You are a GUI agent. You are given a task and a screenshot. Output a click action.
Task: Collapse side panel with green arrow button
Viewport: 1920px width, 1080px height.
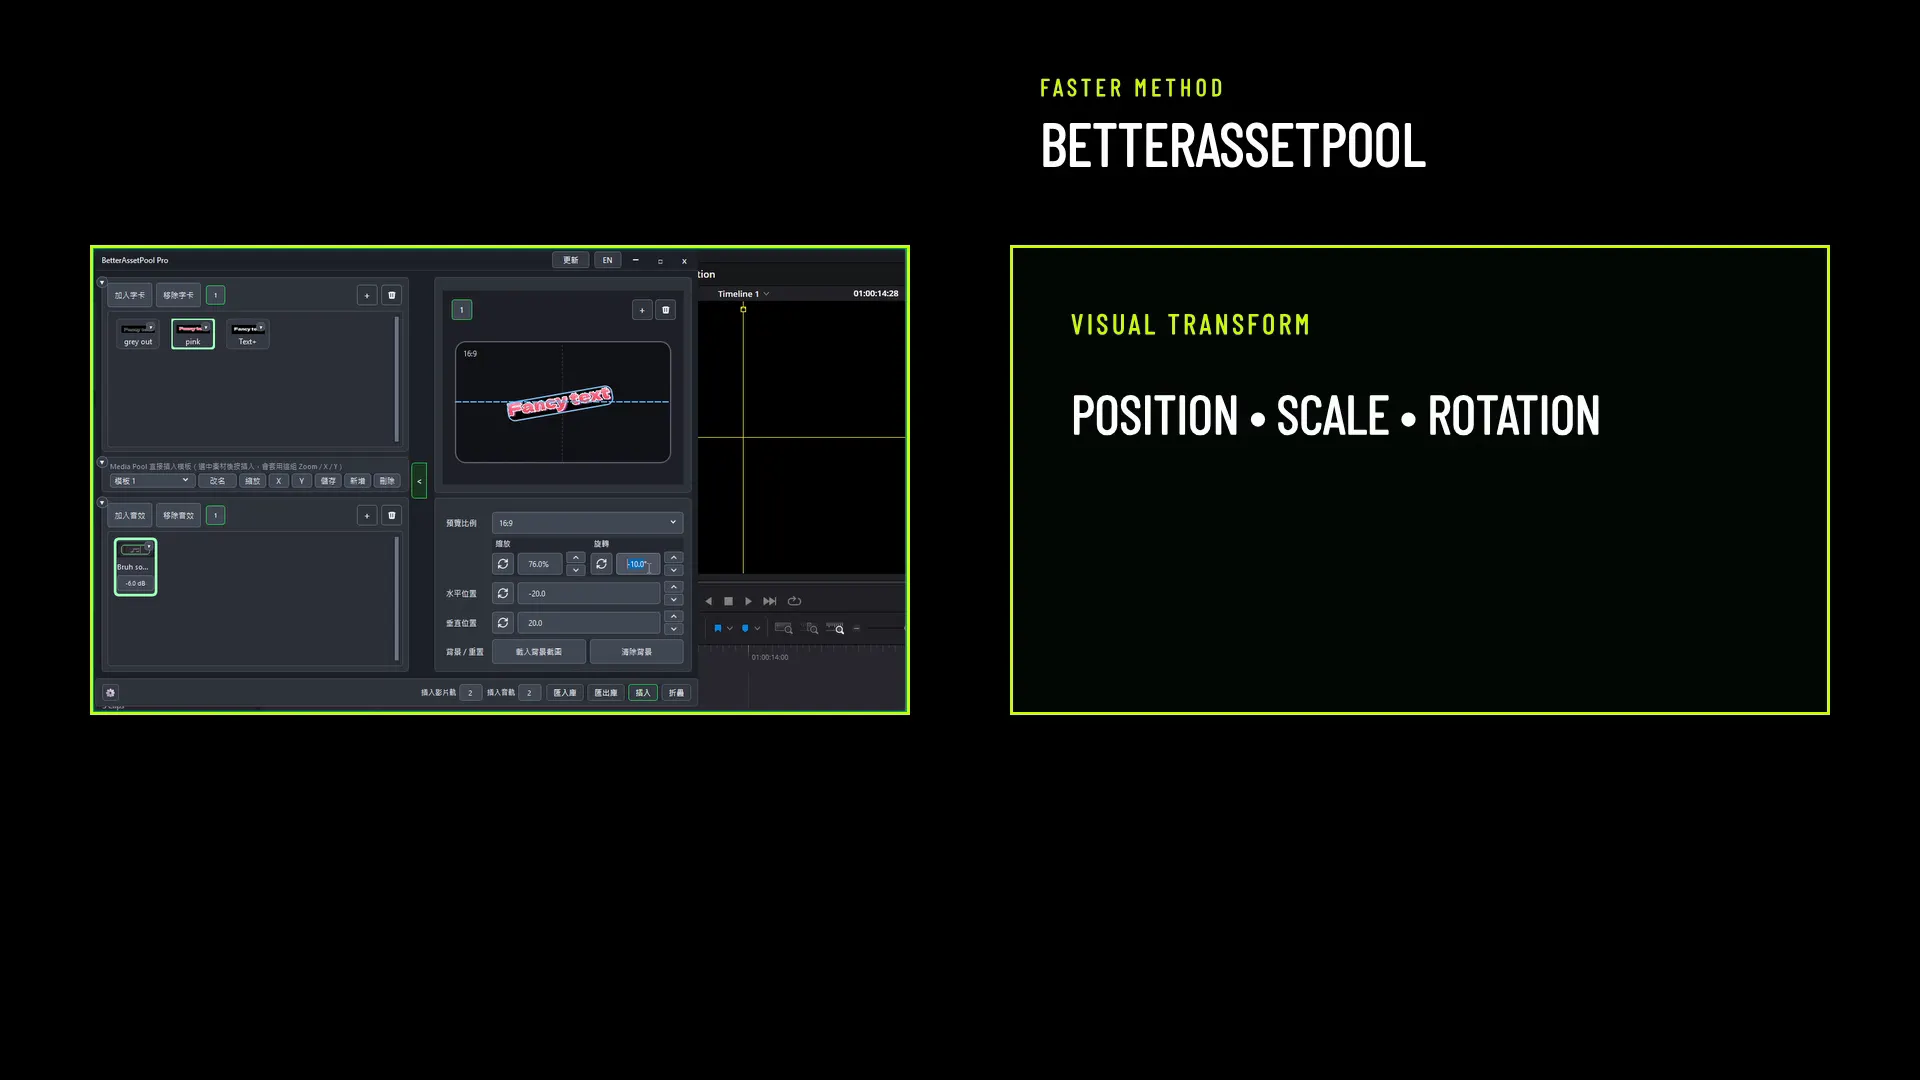[419, 481]
